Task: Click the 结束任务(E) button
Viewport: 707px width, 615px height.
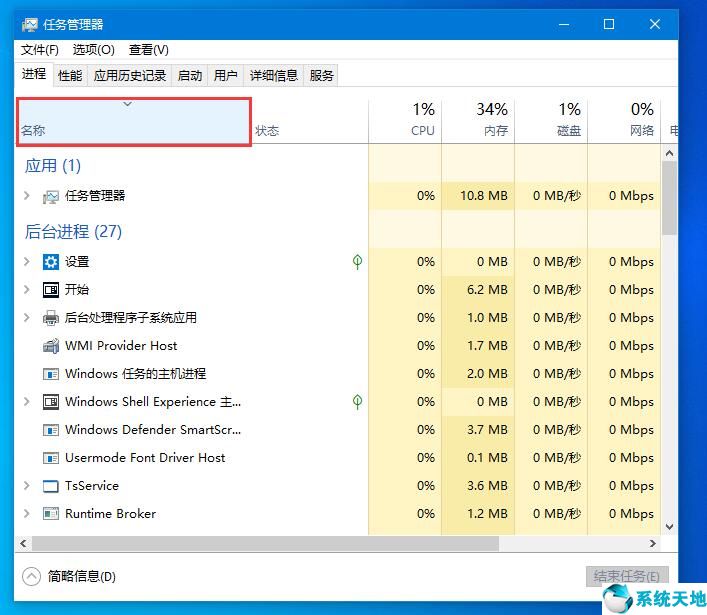Action: pos(627,576)
